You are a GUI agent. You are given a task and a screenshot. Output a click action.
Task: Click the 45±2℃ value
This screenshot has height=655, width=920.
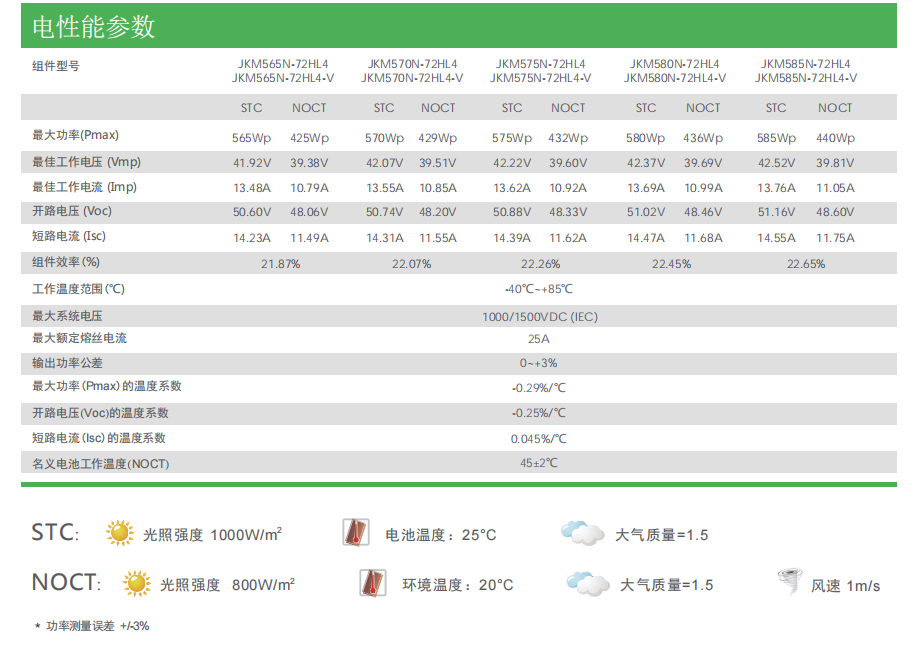point(539,463)
